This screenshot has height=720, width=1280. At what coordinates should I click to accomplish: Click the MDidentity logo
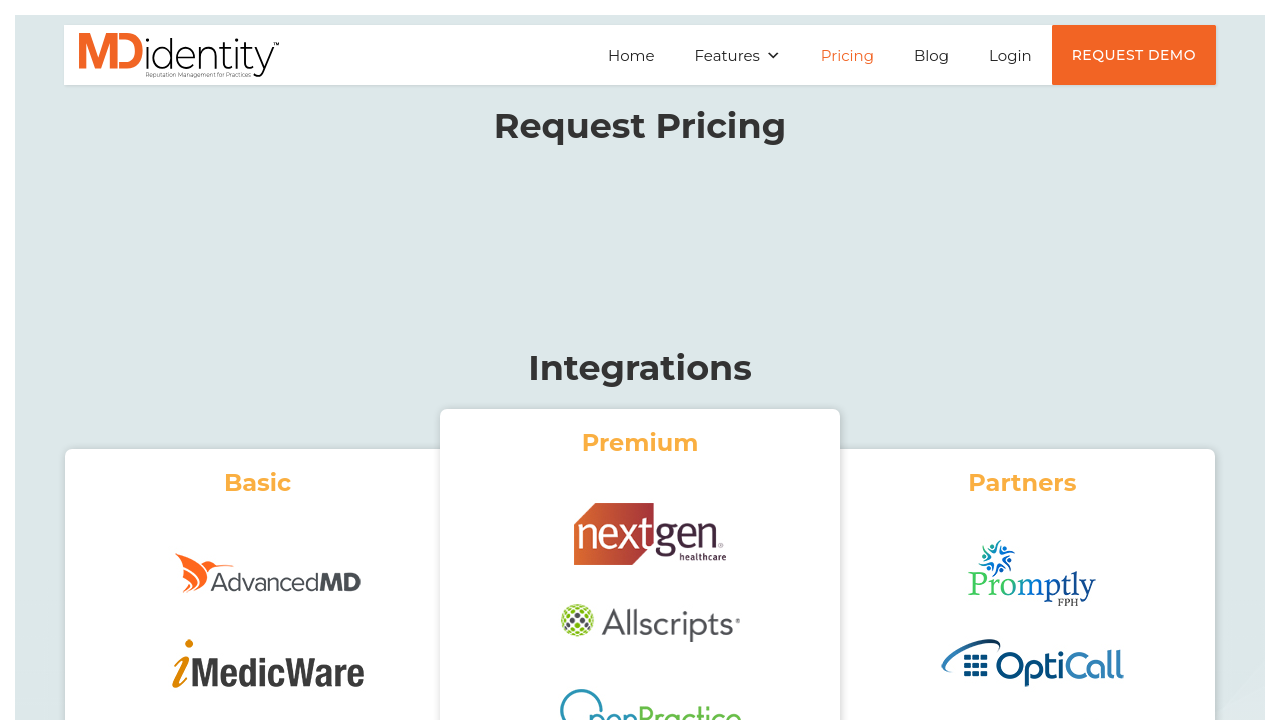click(x=179, y=55)
